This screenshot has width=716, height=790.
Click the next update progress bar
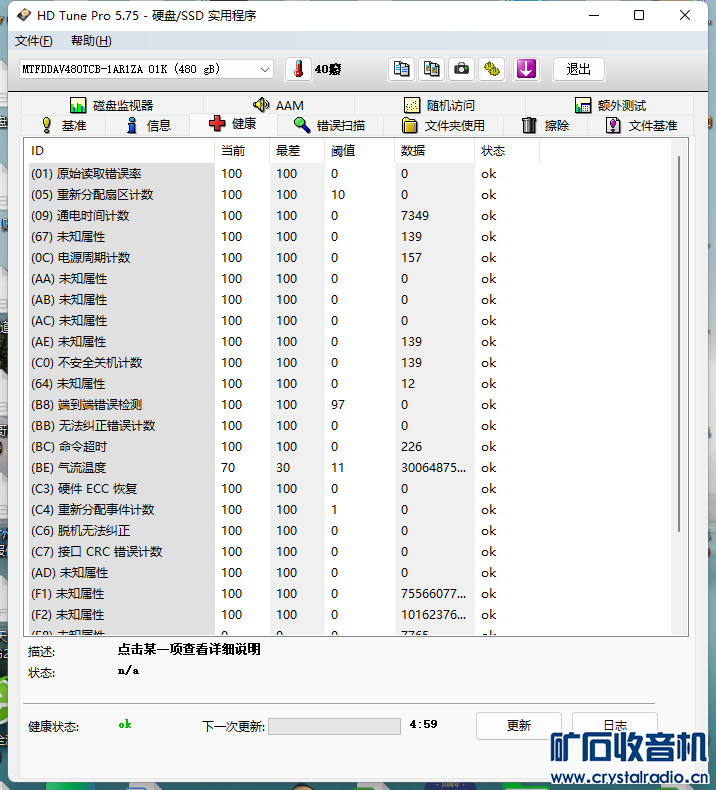click(x=335, y=726)
